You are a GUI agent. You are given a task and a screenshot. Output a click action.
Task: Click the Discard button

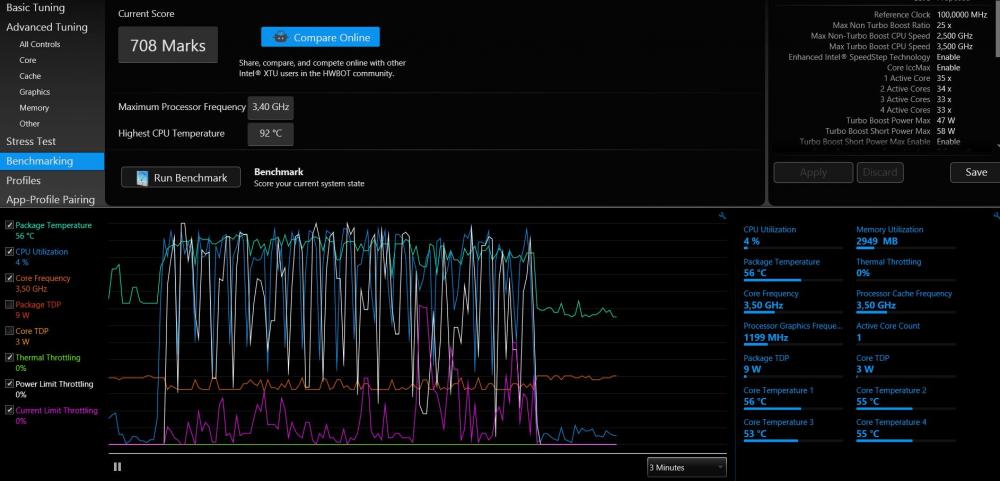pyautogui.click(x=879, y=172)
